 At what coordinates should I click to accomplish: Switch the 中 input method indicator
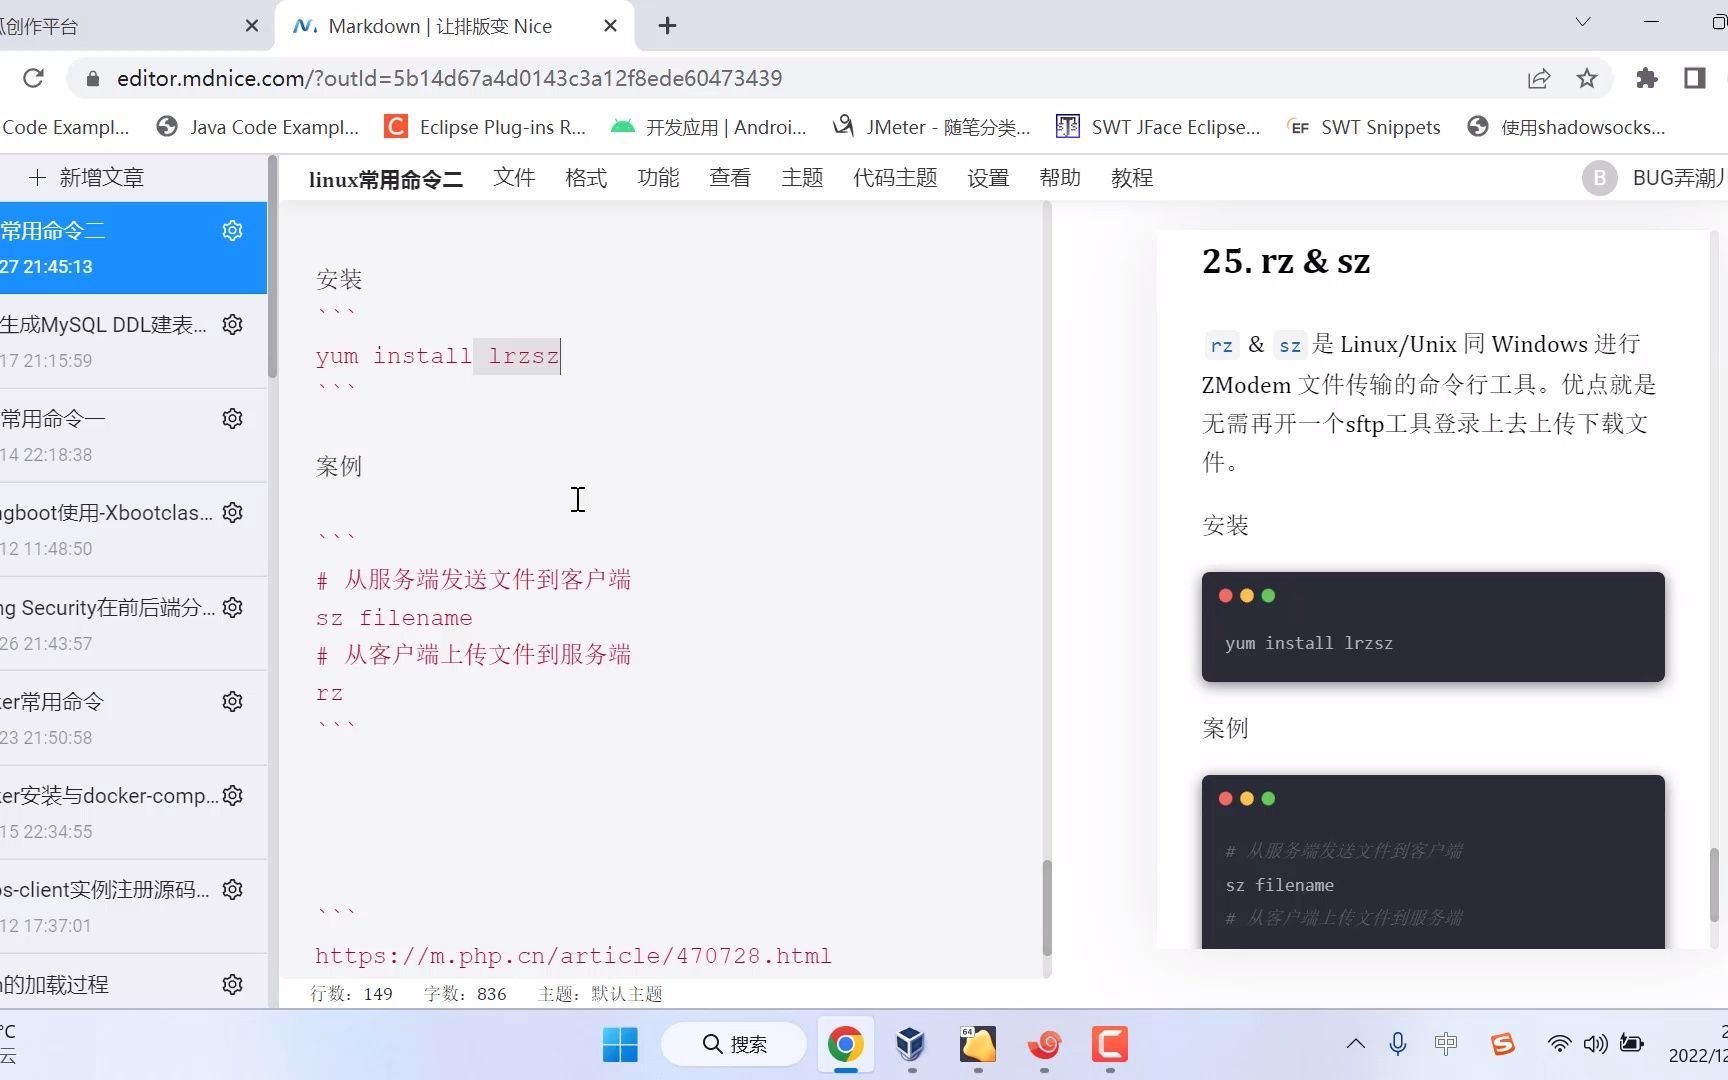(x=1446, y=1044)
